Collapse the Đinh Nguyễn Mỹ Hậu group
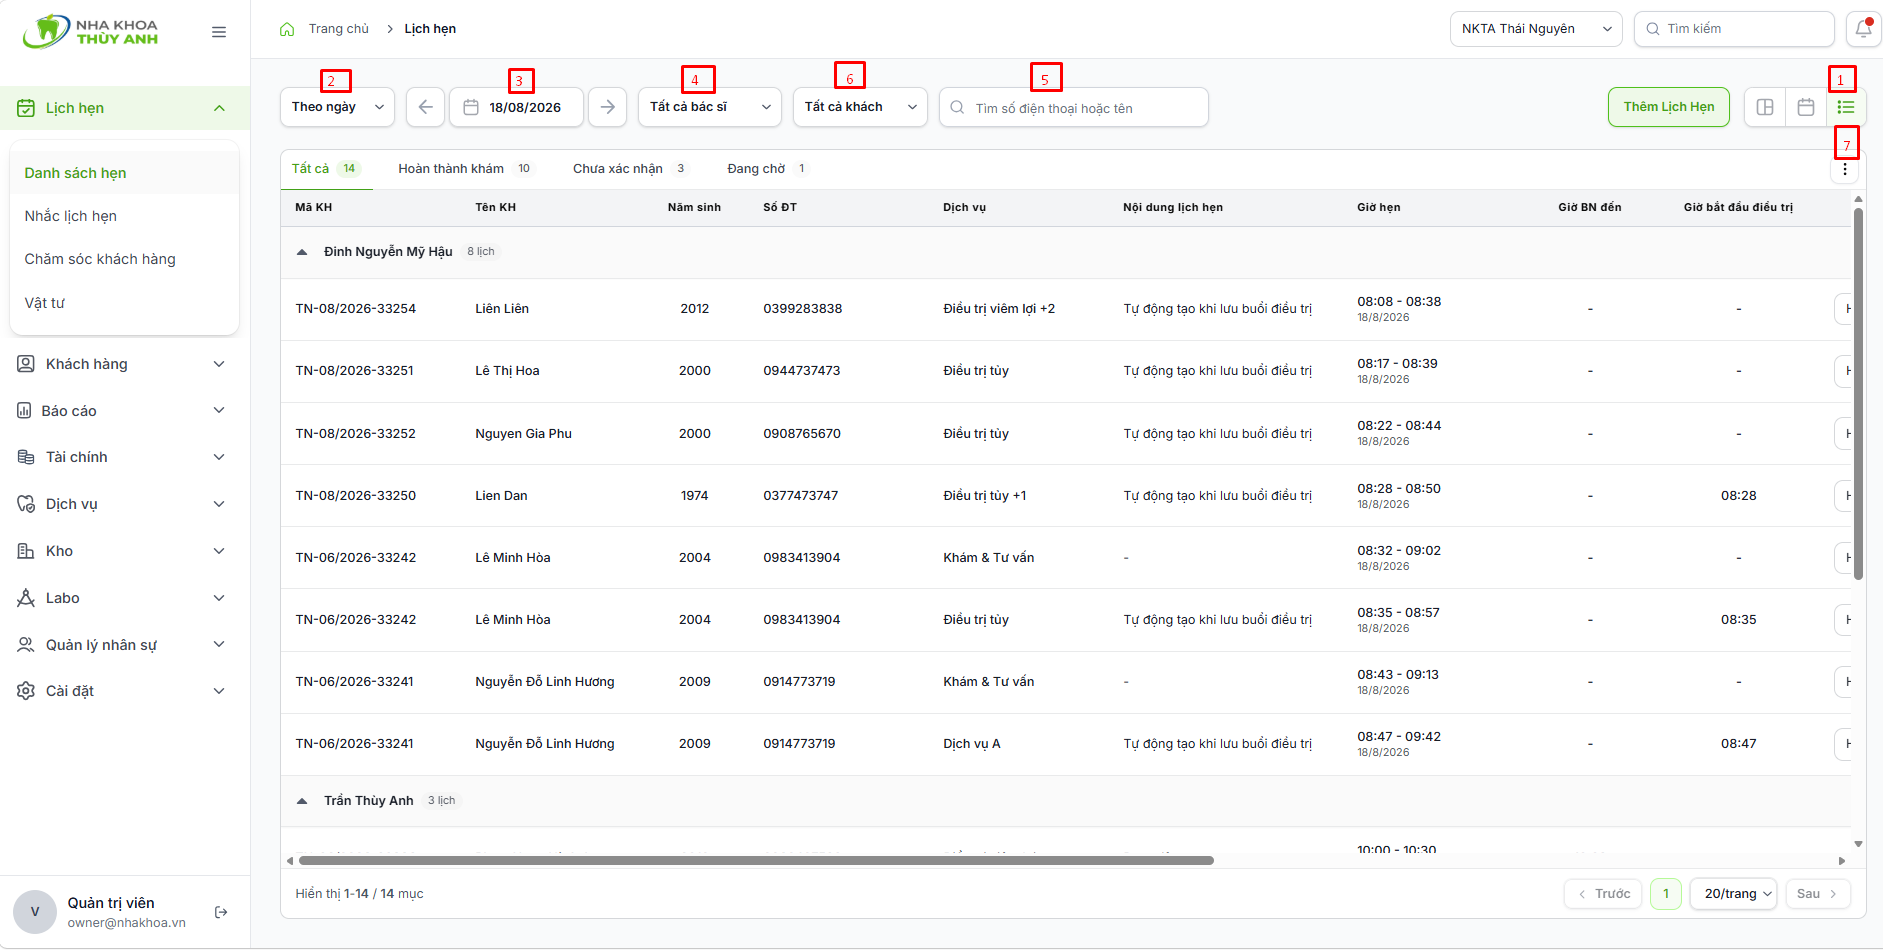 302,252
